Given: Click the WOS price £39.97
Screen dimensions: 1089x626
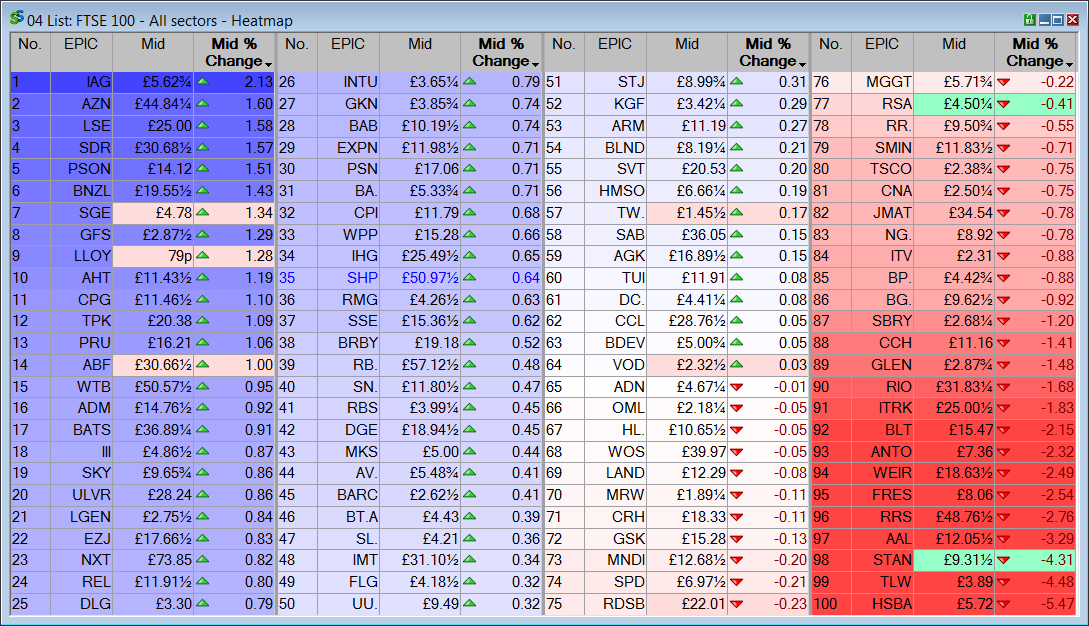Looking at the screenshot, I should [x=687, y=452].
